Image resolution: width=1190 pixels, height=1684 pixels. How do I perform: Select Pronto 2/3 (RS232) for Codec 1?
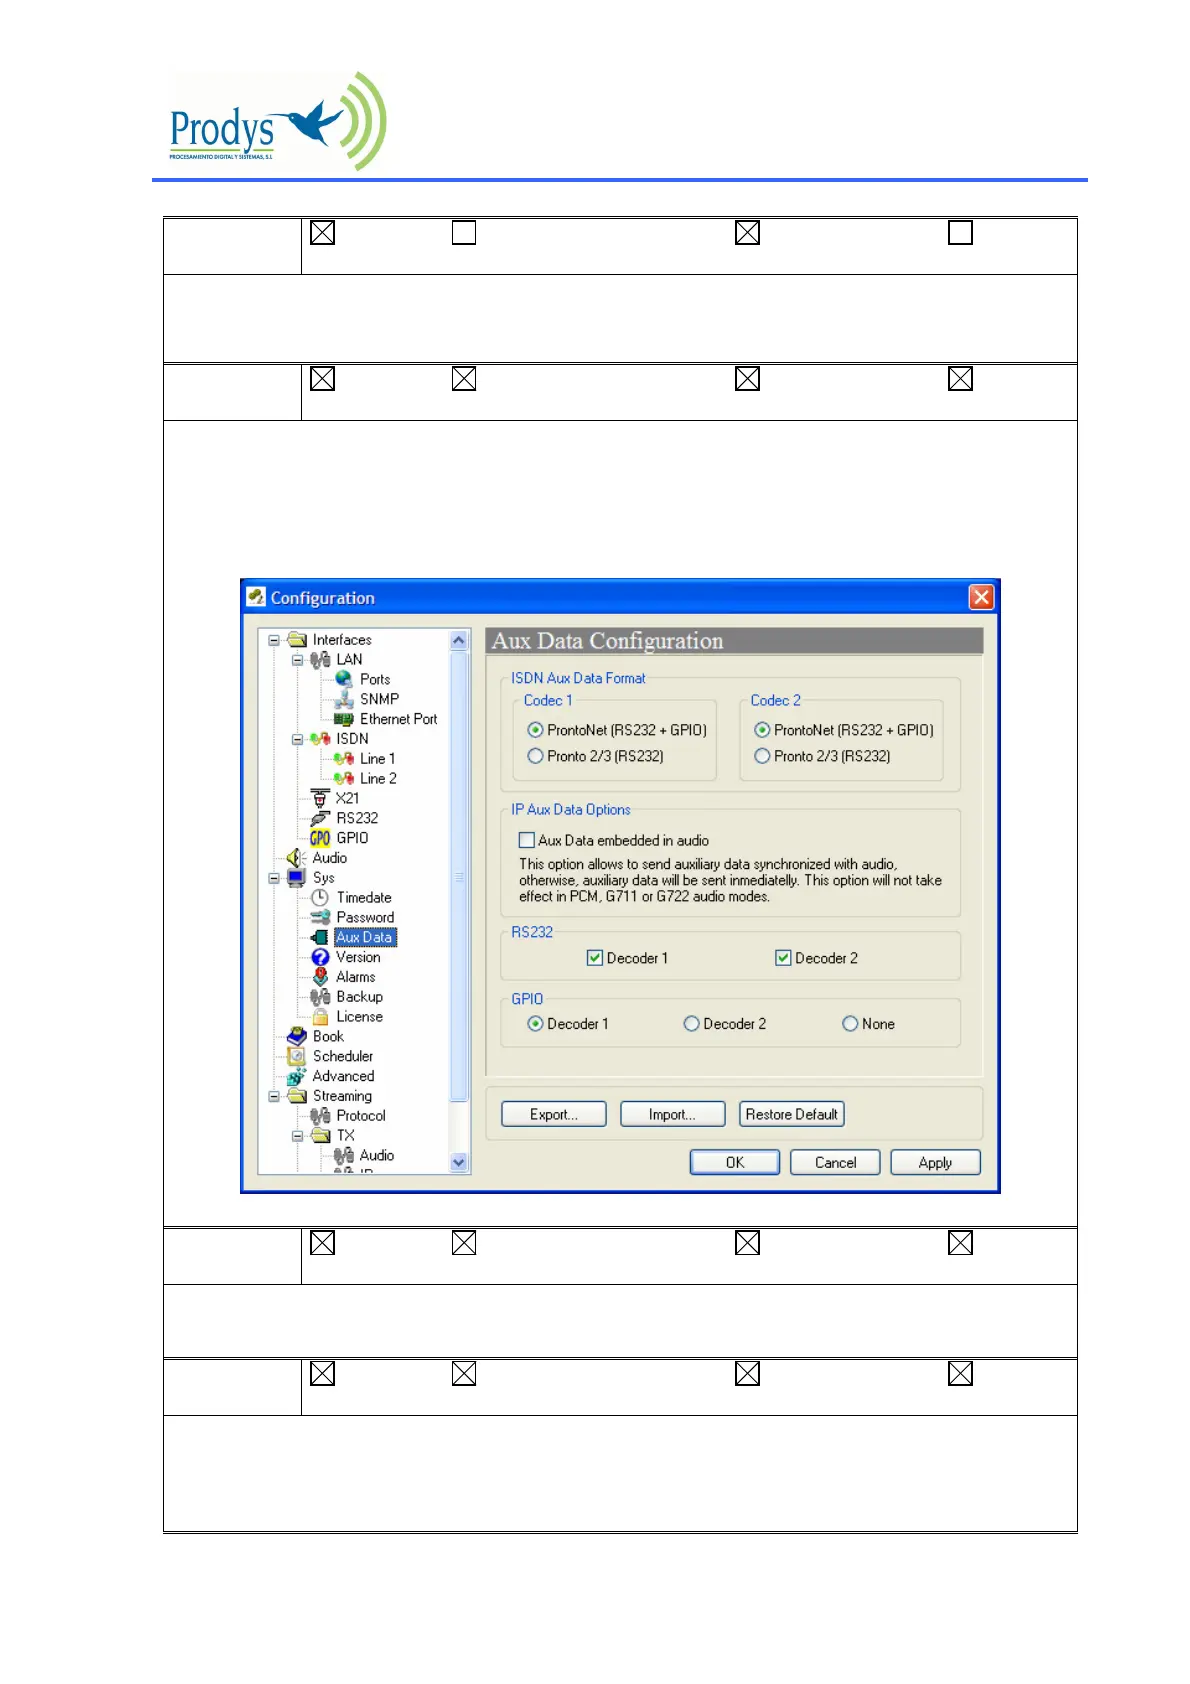click(535, 756)
